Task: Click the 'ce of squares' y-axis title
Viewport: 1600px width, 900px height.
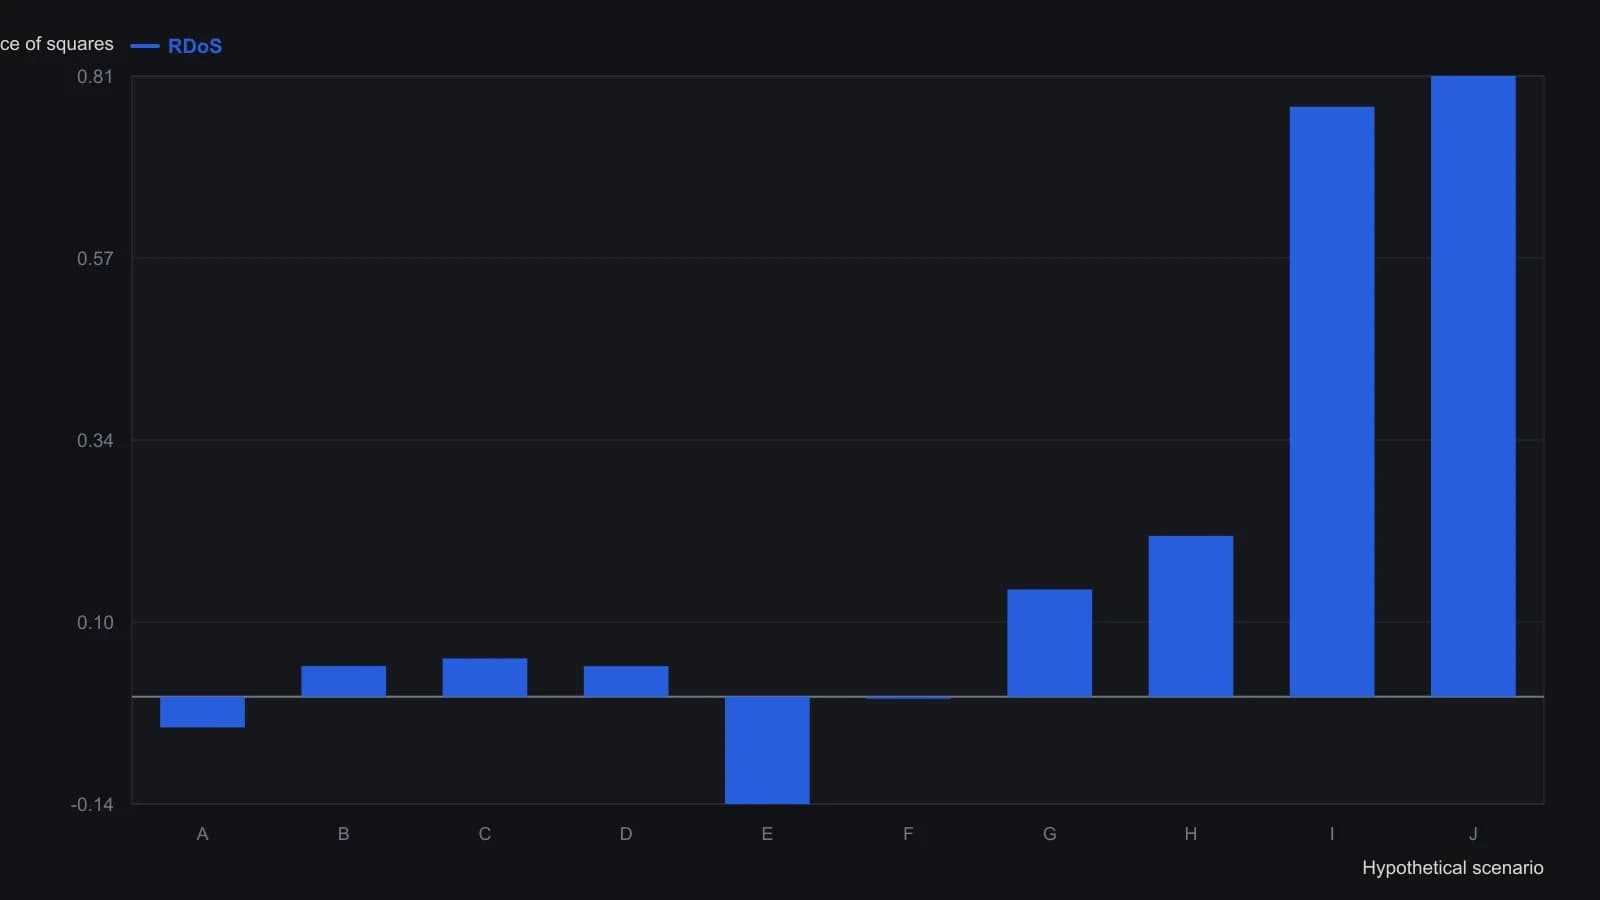Action: click(x=57, y=44)
